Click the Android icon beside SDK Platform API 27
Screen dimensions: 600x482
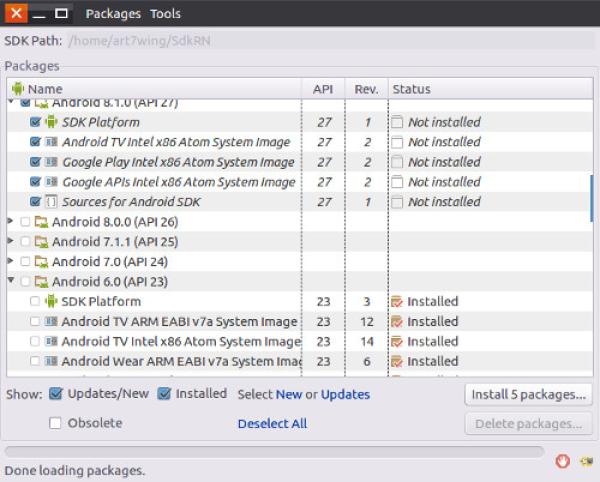pyautogui.click(x=51, y=122)
